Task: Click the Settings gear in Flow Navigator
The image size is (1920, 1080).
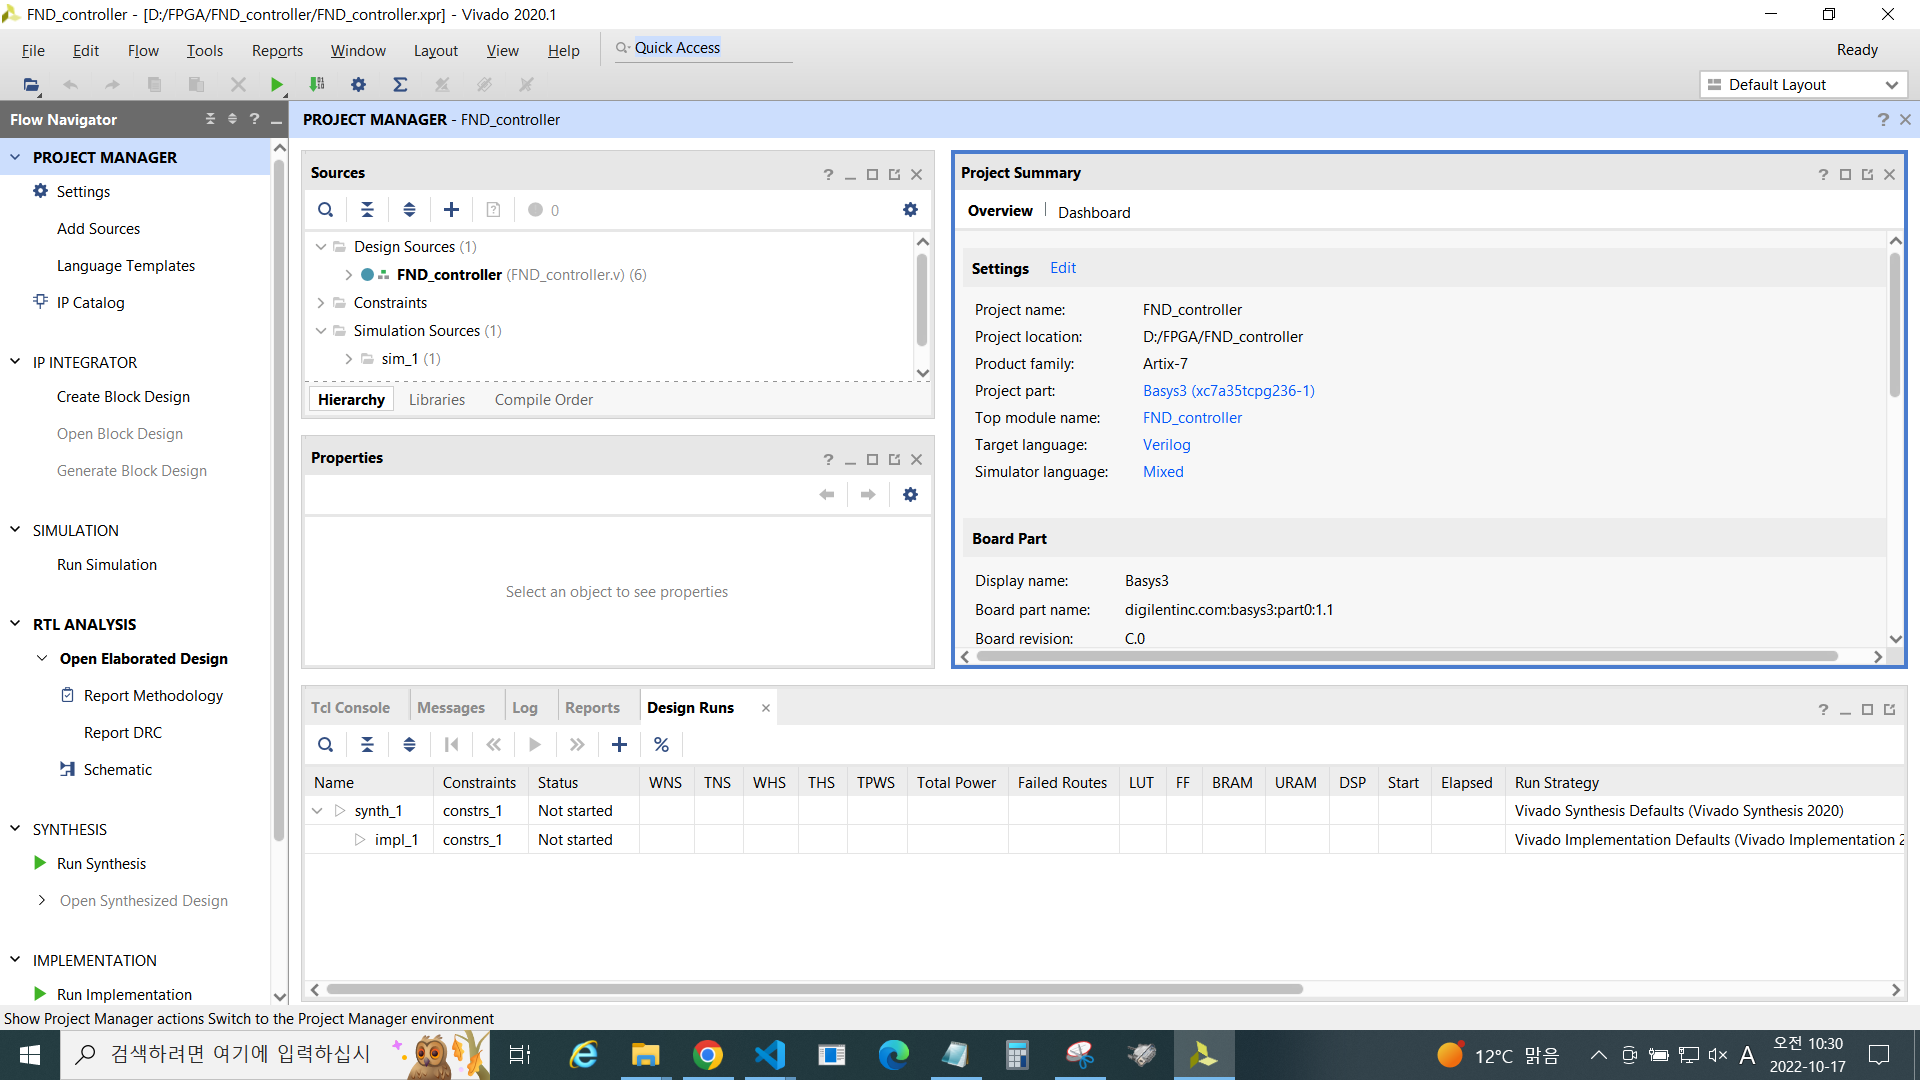Action: [41, 191]
